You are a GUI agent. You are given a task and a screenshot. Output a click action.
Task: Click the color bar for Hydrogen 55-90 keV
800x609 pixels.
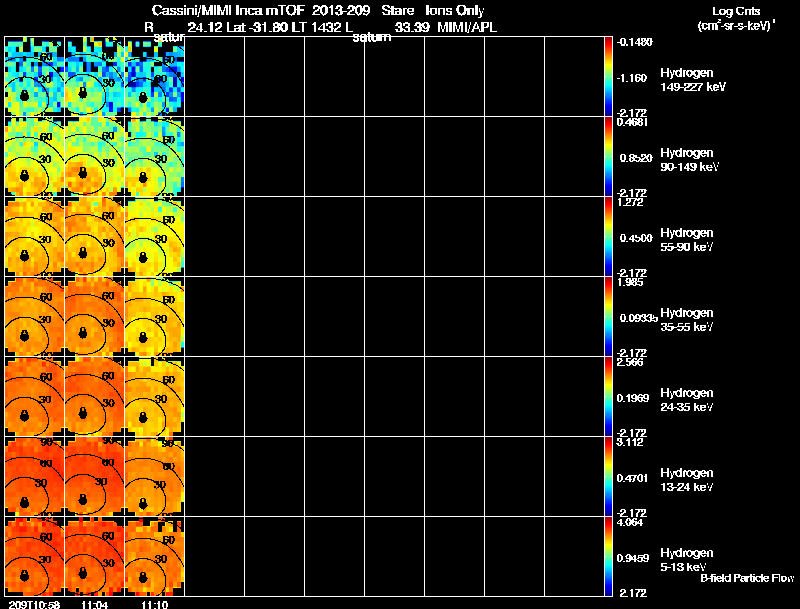pyautogui.click(x=609, y=236)
